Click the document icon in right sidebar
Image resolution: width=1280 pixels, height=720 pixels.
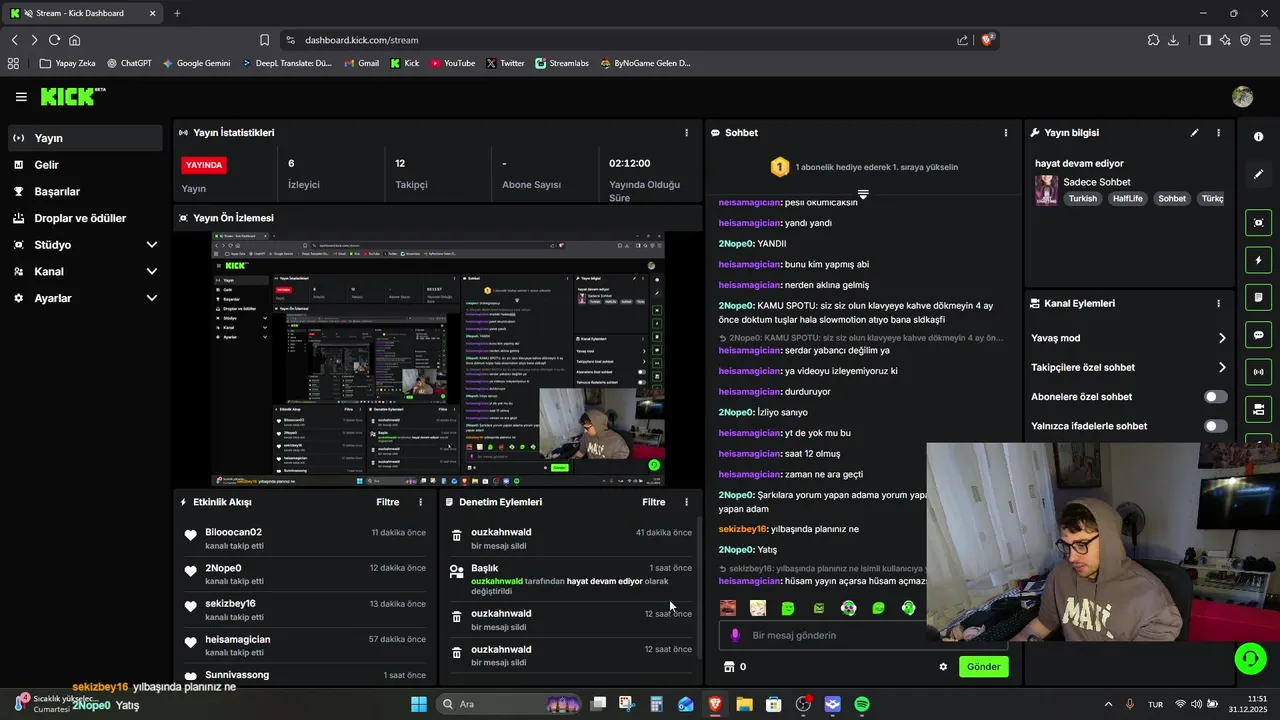[1258, 297]
